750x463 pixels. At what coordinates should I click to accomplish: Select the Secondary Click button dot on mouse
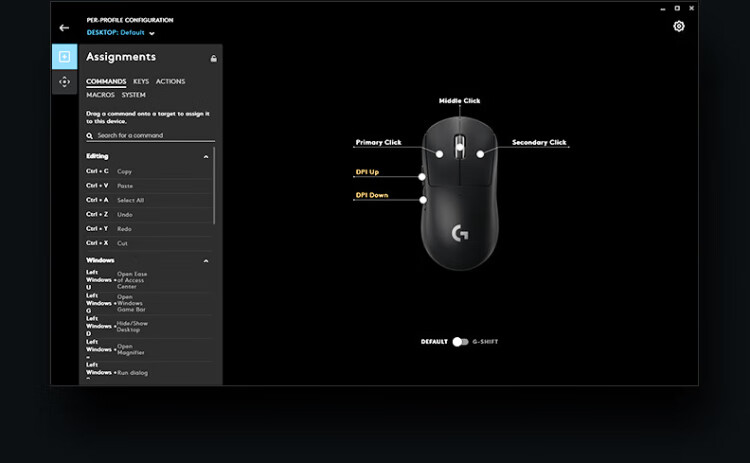480,154
